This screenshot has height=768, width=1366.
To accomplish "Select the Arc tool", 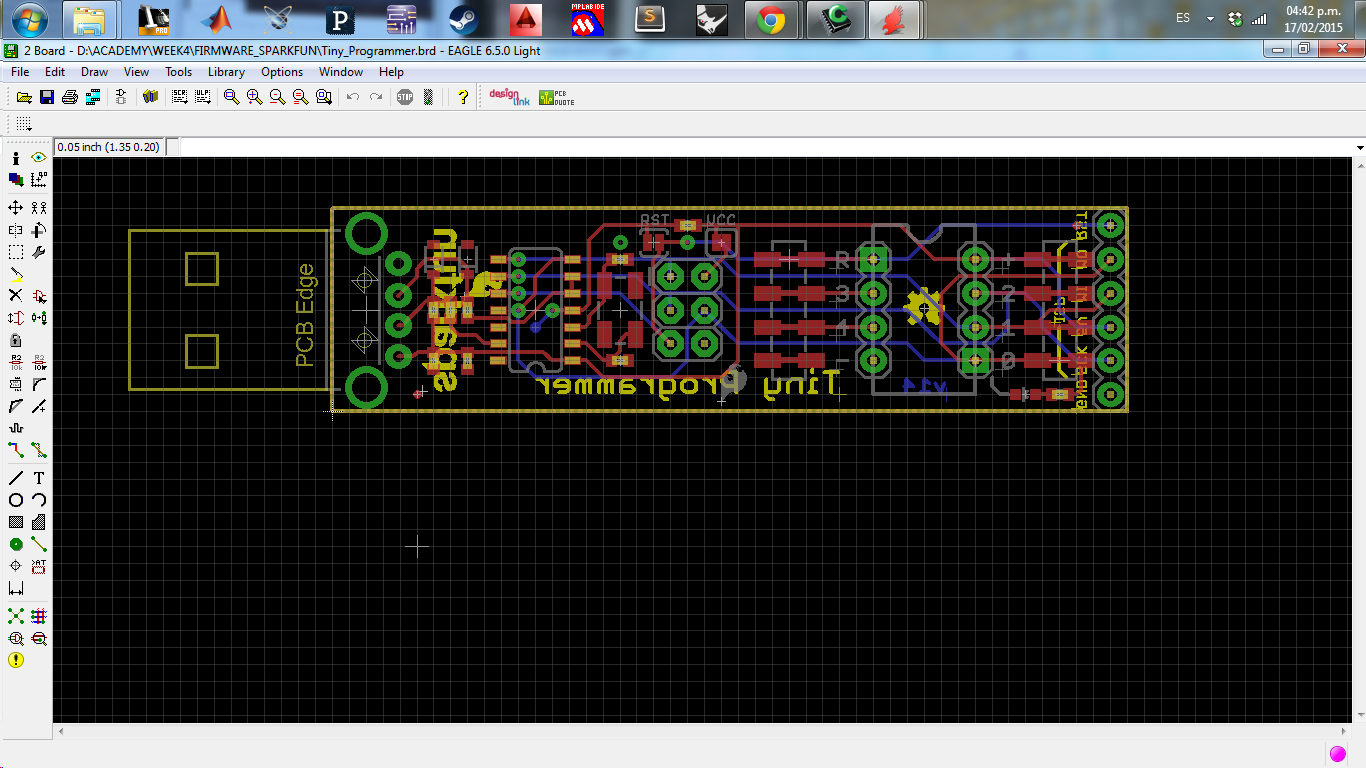I will 39,500.
